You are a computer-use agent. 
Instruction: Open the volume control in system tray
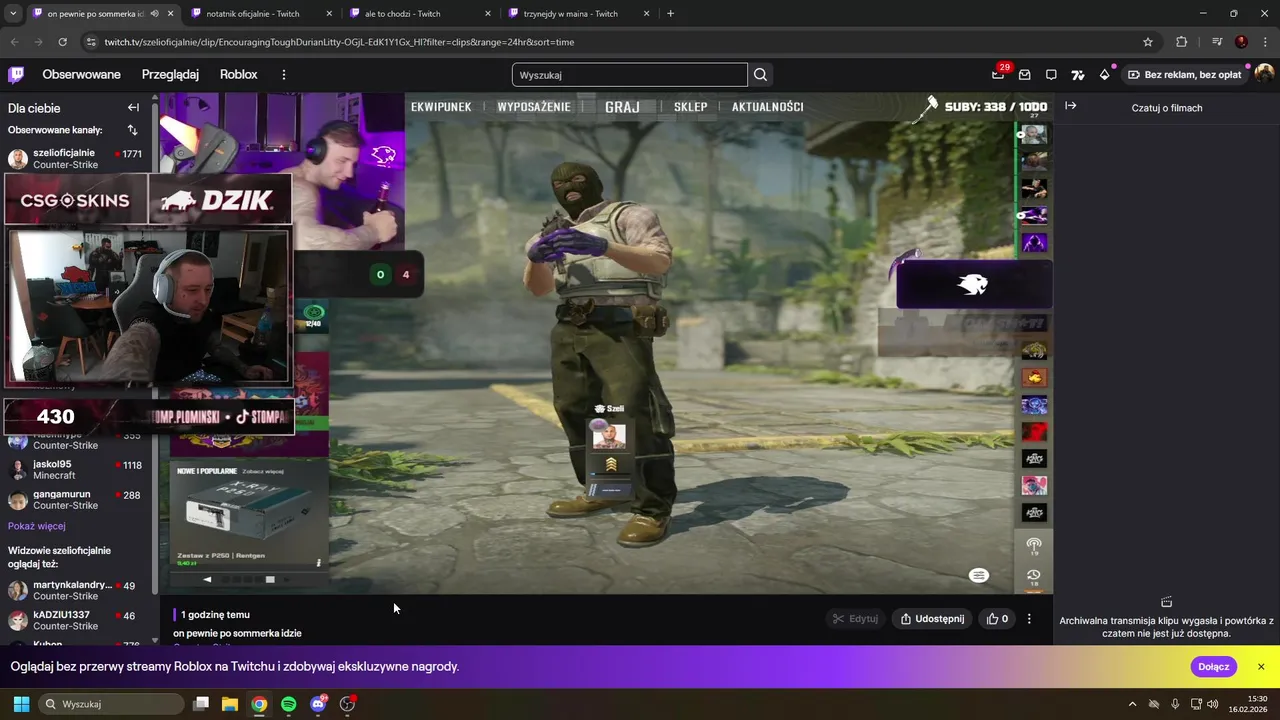click(x=1213, y=704)
